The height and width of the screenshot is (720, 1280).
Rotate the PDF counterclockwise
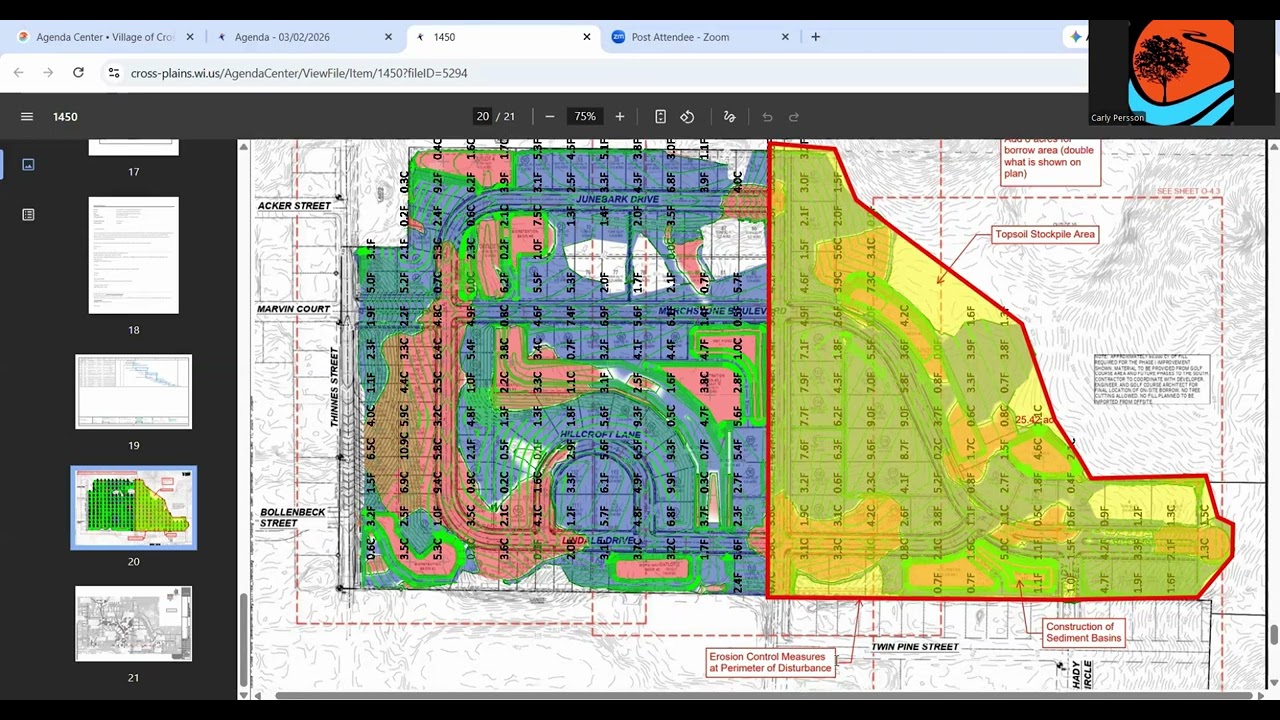point(687,117)
